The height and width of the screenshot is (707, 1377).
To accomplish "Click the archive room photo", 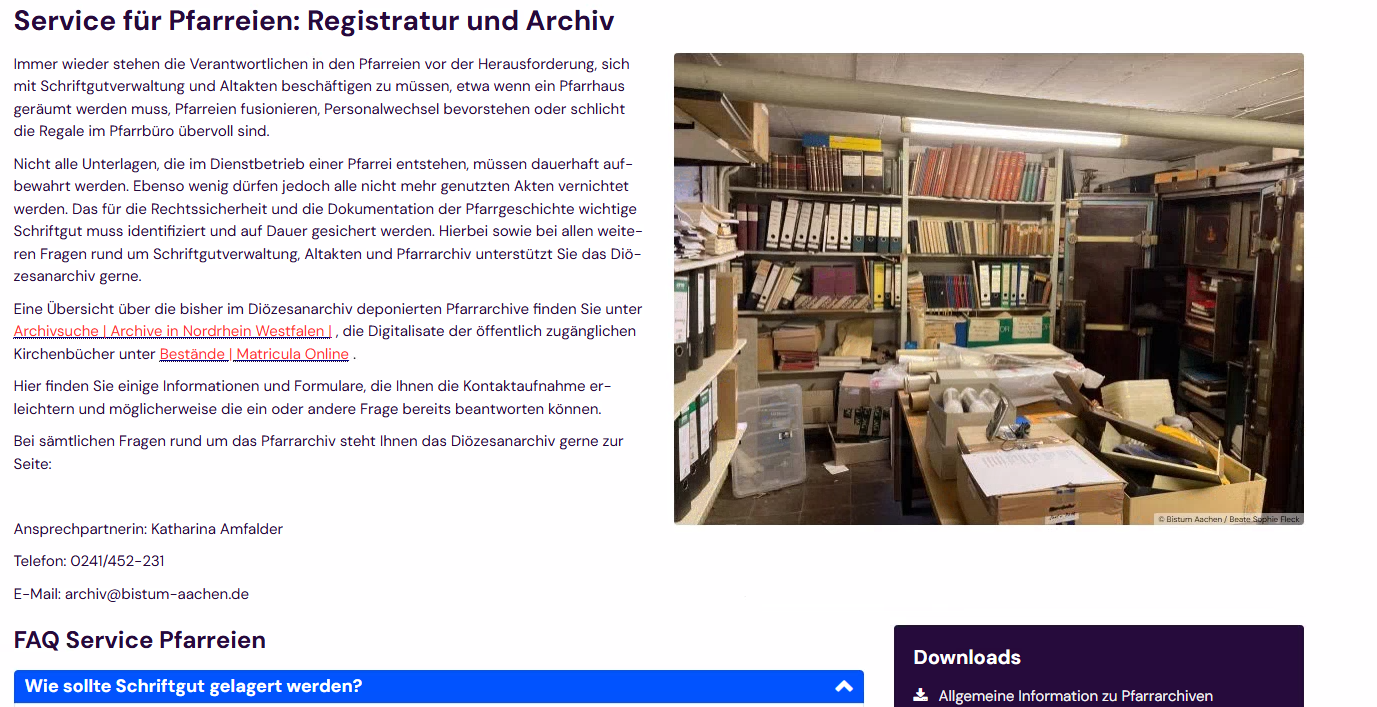I will pos(988,288).
